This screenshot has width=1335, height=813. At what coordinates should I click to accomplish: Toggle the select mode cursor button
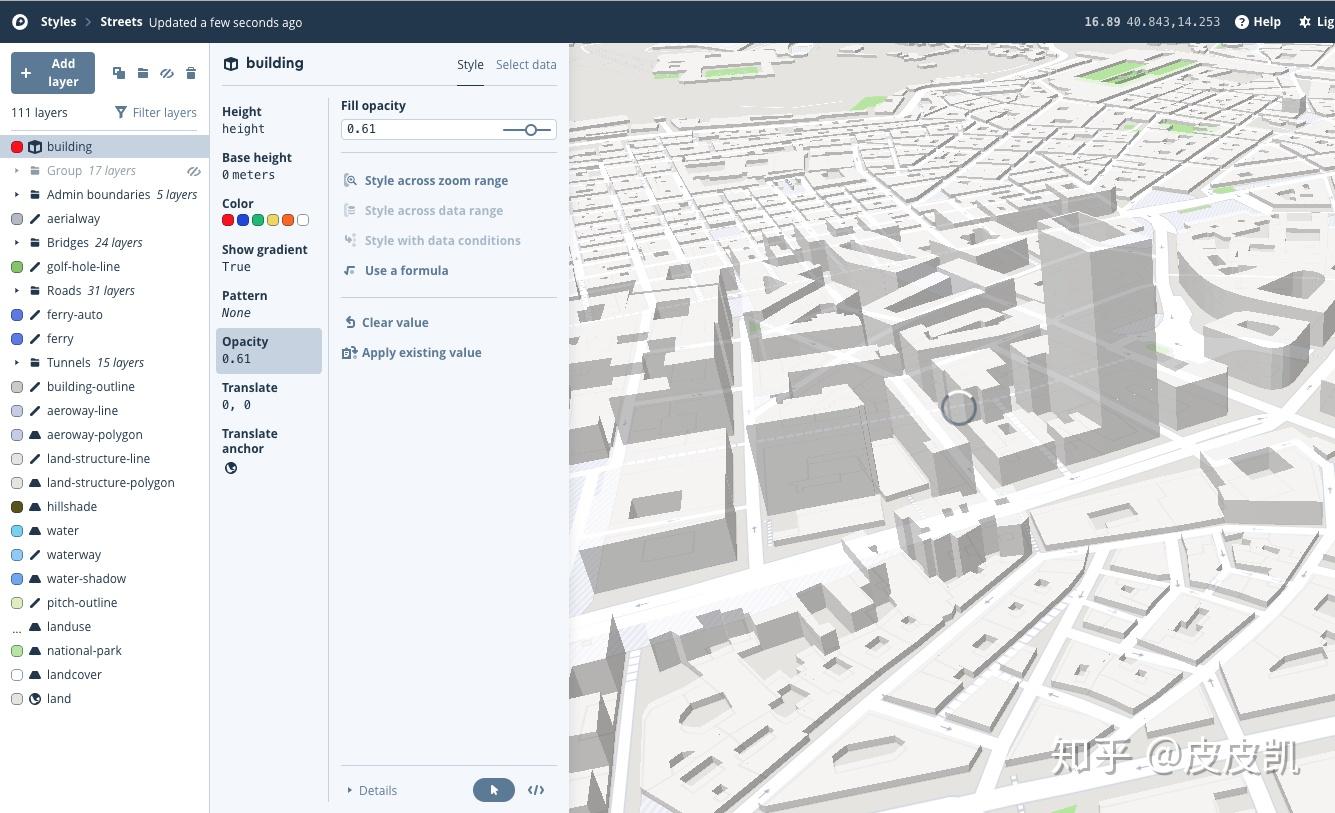pyautogui.click(x=493, y=790)
